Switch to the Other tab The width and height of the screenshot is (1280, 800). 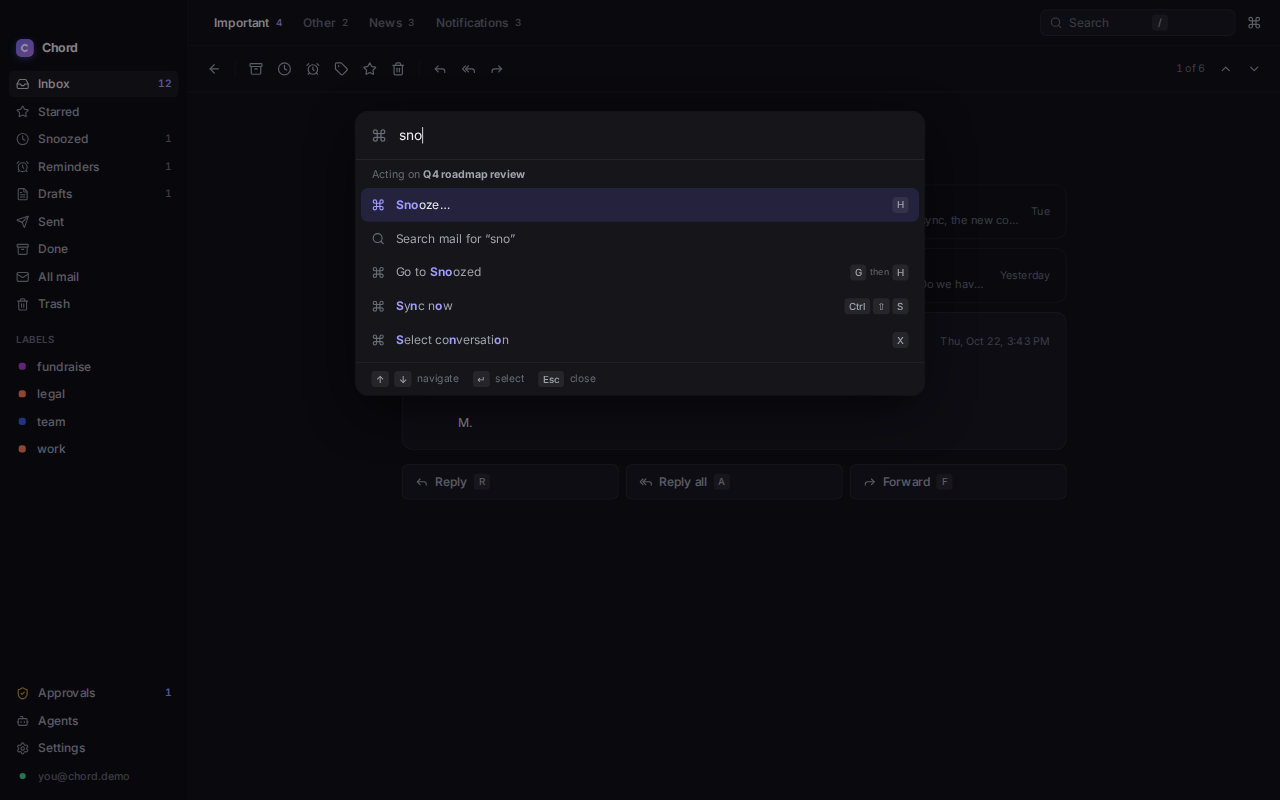(x=326, y=23)
